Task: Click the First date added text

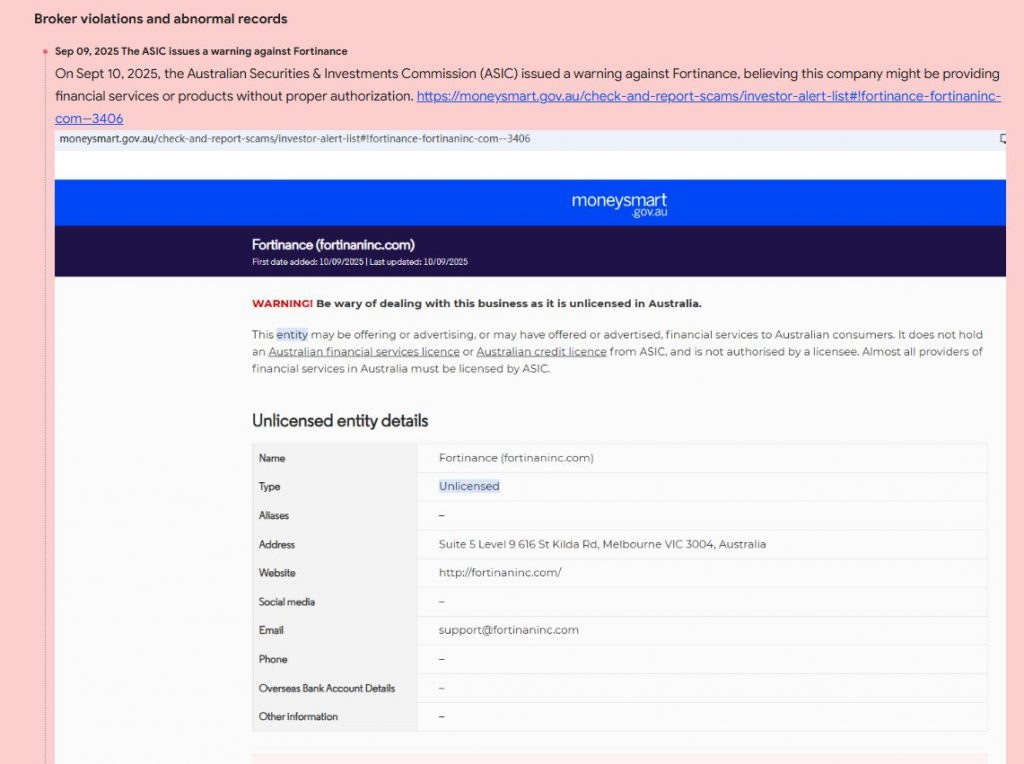Action: coord(308,262)
